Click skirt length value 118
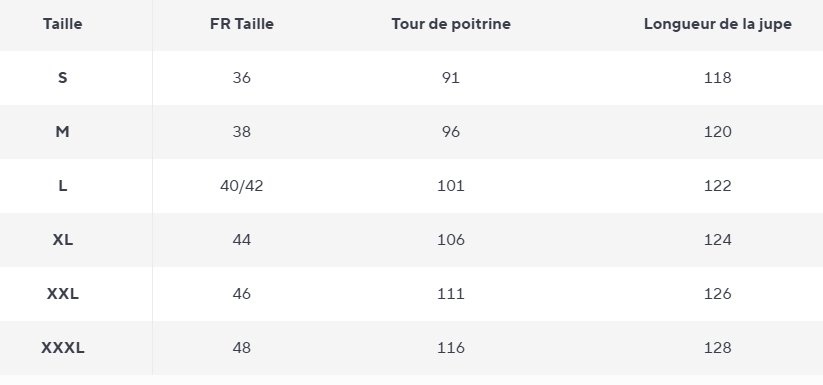The image size is (823, 385). pyautogui.click(x=718, y=78)
